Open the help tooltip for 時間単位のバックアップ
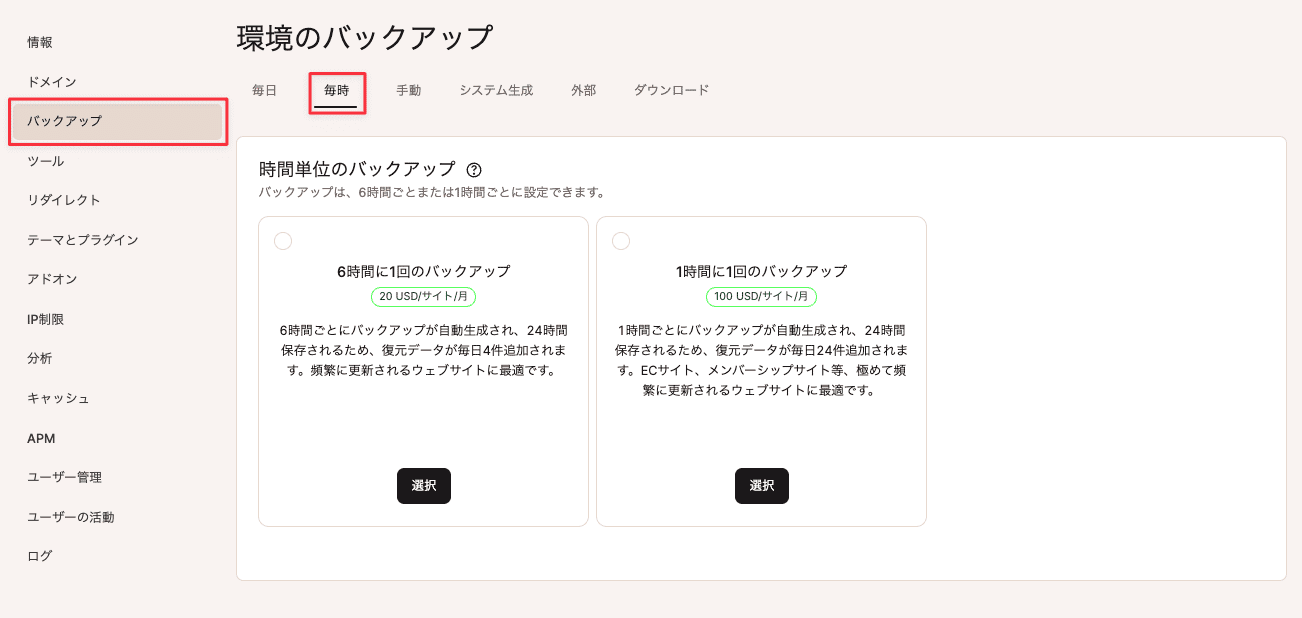Screen dimensions: 1302x618 (470, 169)
